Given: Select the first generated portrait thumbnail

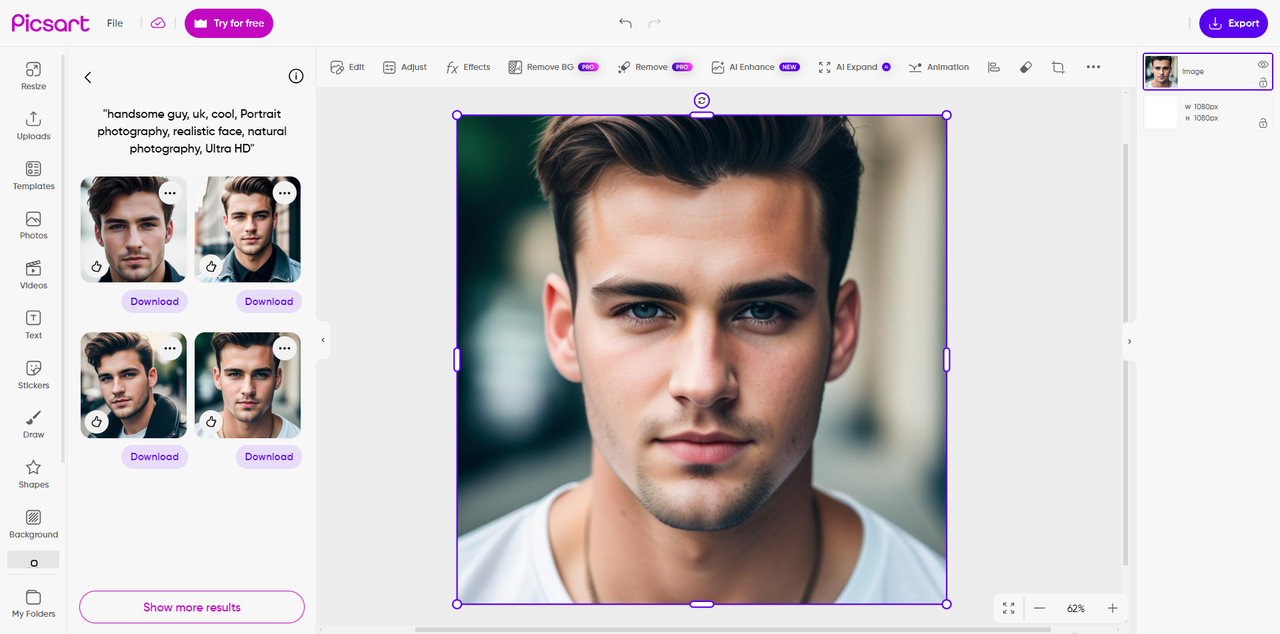Looking at the screenshot, I should (x=133, y=229).
